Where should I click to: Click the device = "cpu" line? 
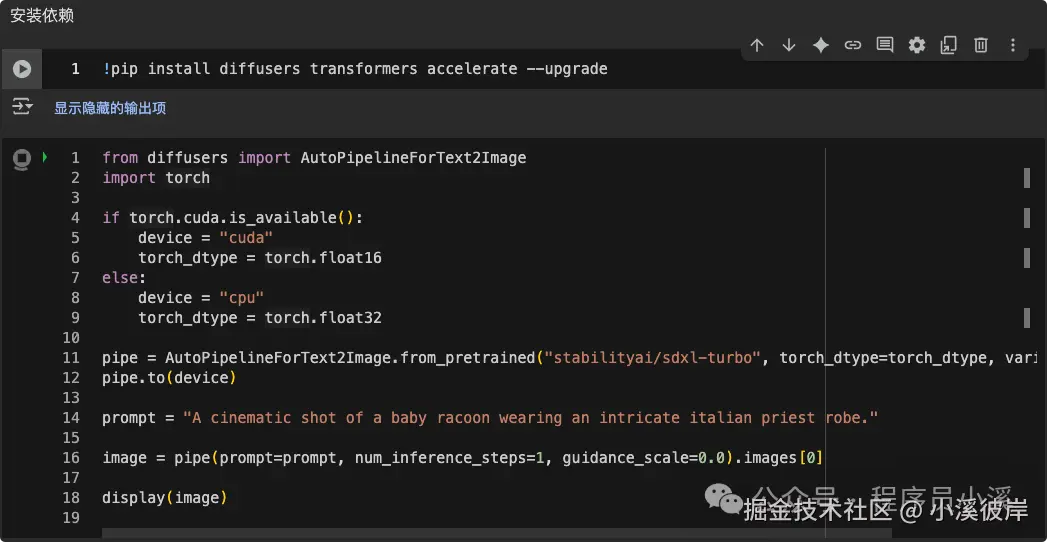pyautogui.click(x=201, y=298)
